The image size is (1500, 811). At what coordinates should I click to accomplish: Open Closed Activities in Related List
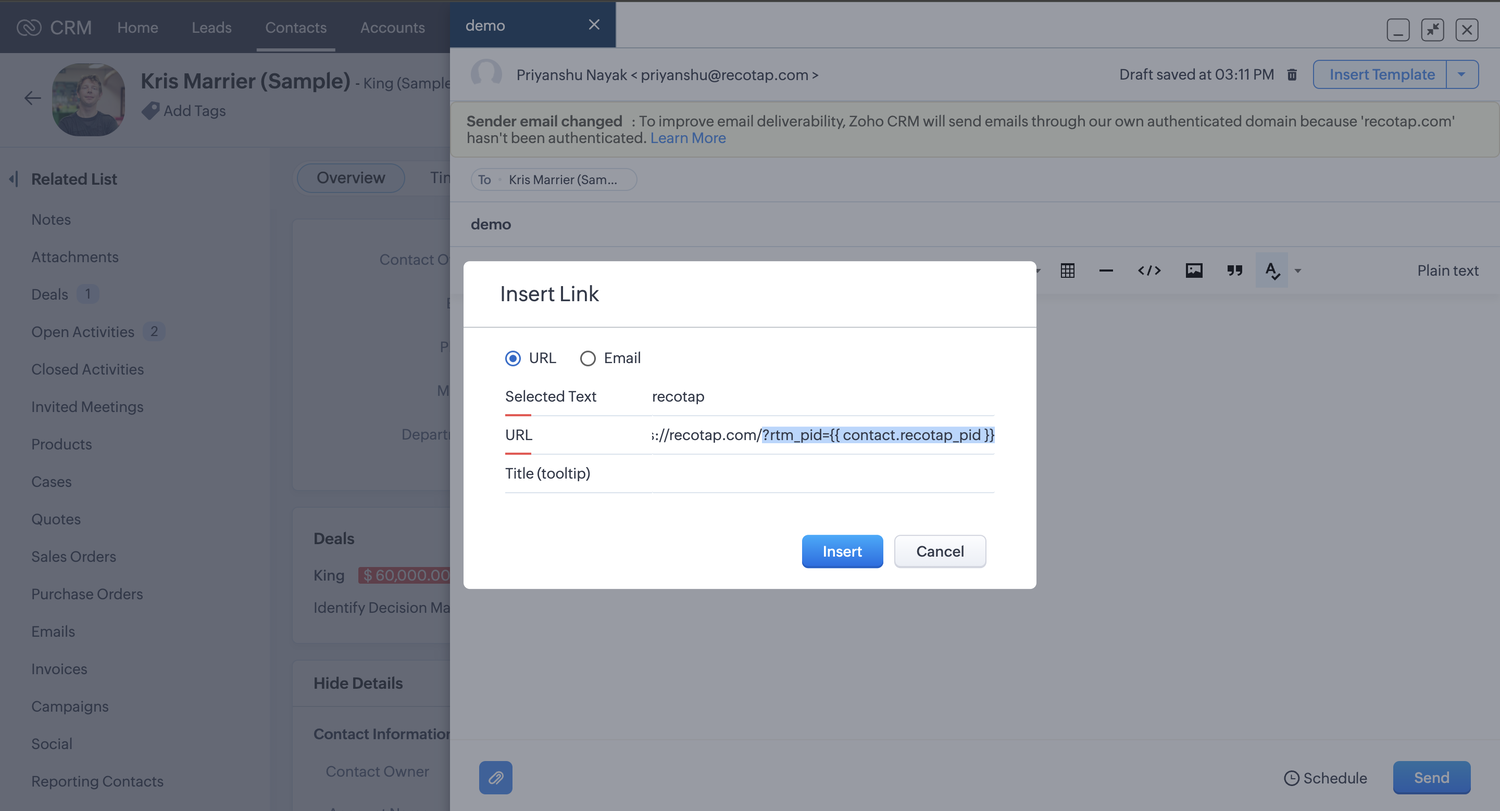click(88, 369)
